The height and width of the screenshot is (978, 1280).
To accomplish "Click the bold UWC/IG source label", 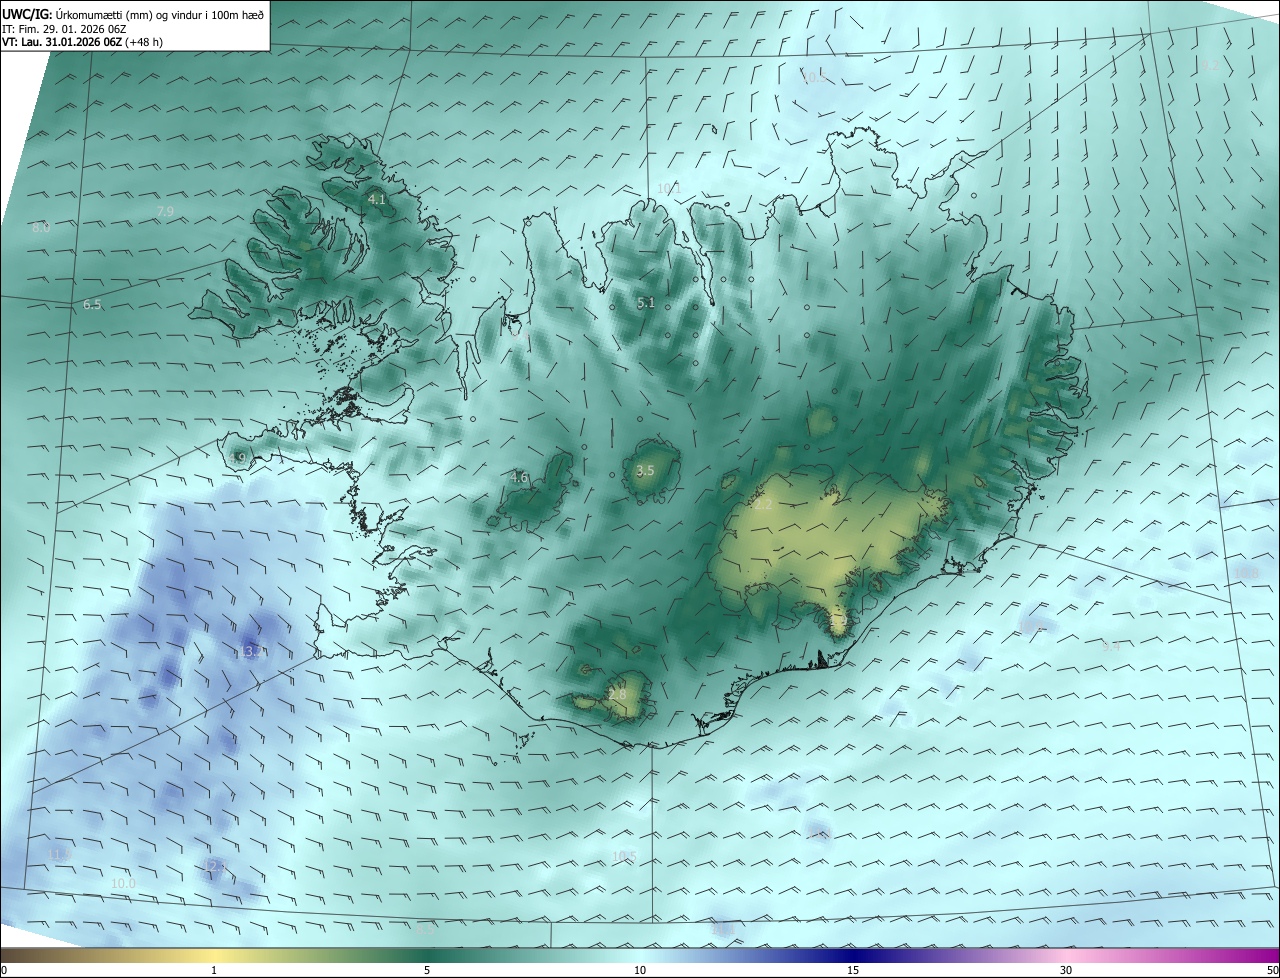I will pos(25,14).
